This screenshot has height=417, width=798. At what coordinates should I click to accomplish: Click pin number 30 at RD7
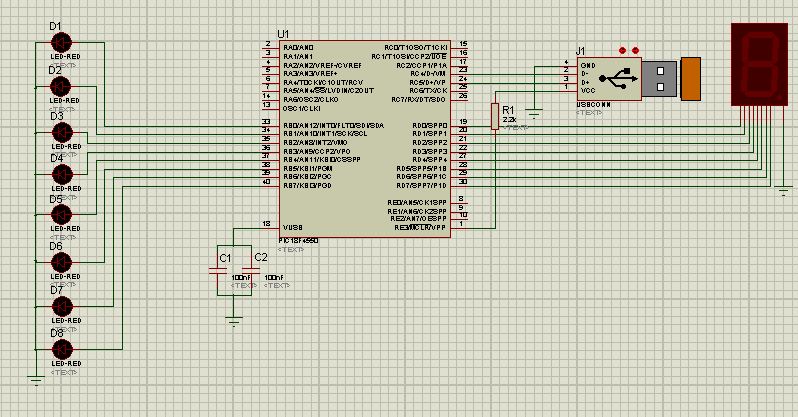(463, 182)
